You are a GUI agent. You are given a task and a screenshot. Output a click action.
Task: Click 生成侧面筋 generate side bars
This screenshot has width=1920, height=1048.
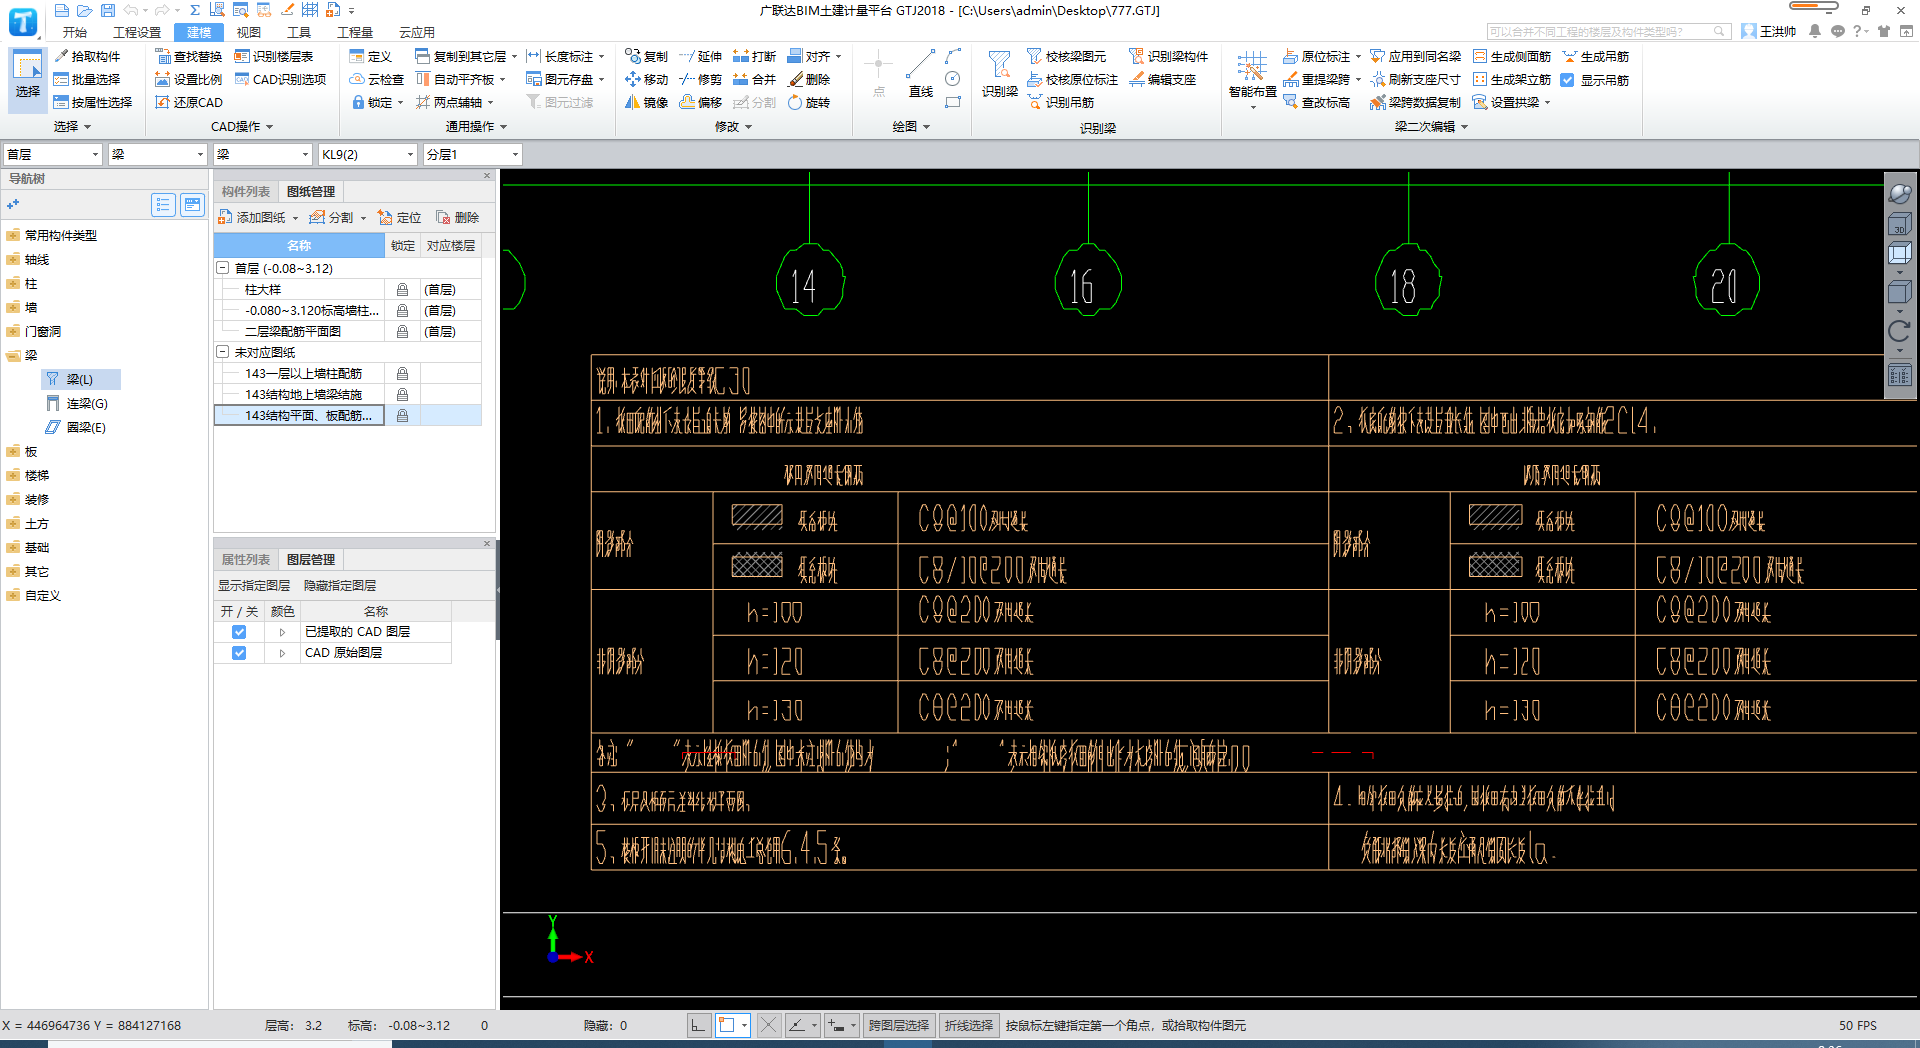pyautogui.click(x=1512, y=56)
